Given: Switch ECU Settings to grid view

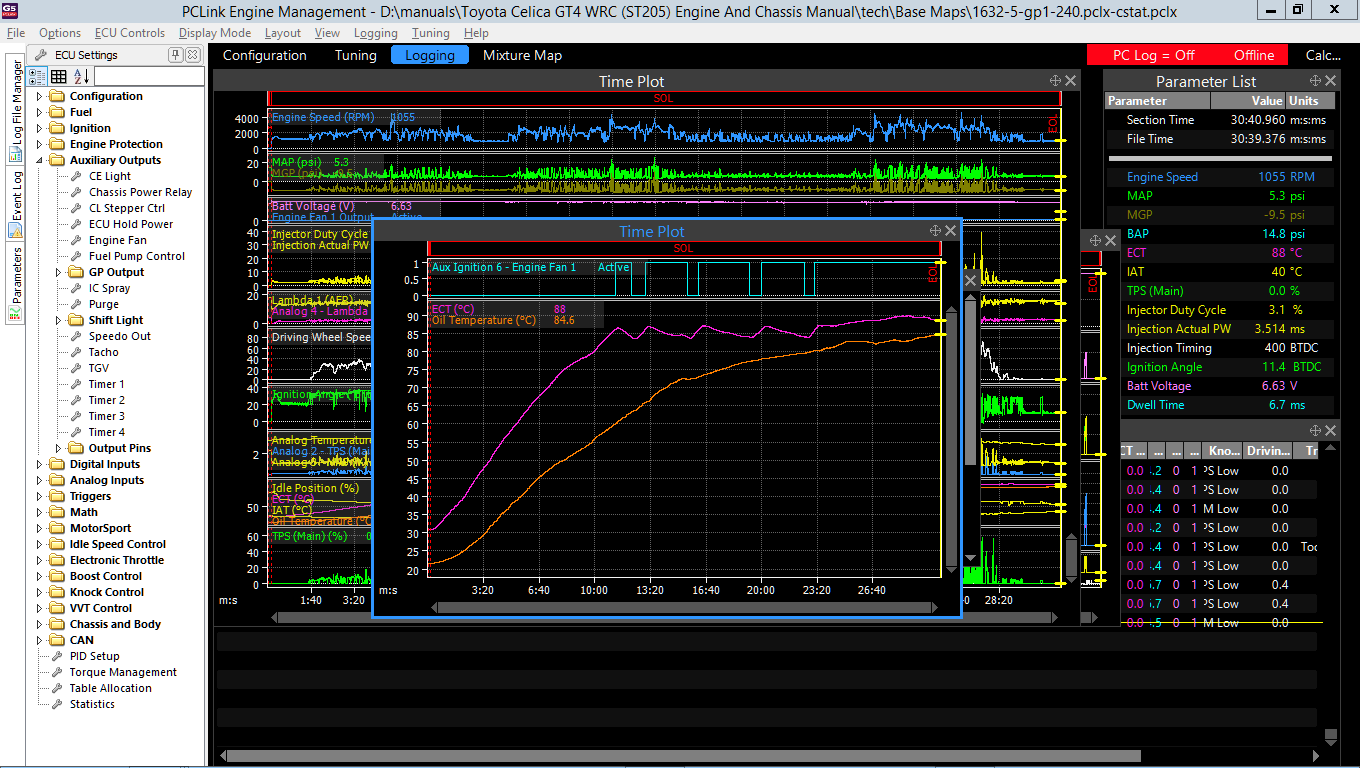Looking at the screenshot, I should (59, 76).
